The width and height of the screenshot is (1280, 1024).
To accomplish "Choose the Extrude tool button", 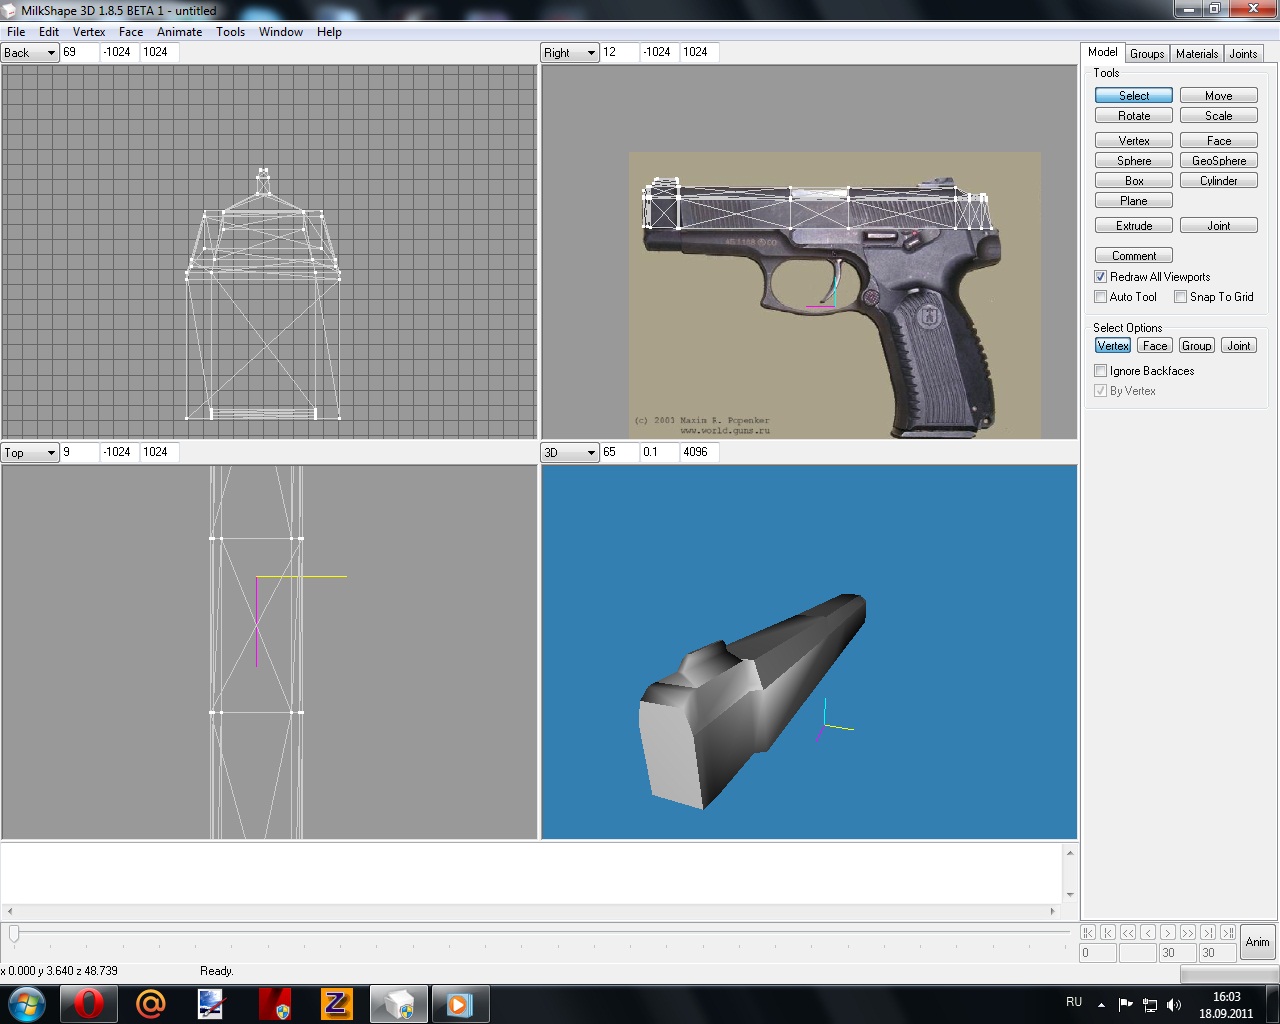I will click(x=1133, y=226).
